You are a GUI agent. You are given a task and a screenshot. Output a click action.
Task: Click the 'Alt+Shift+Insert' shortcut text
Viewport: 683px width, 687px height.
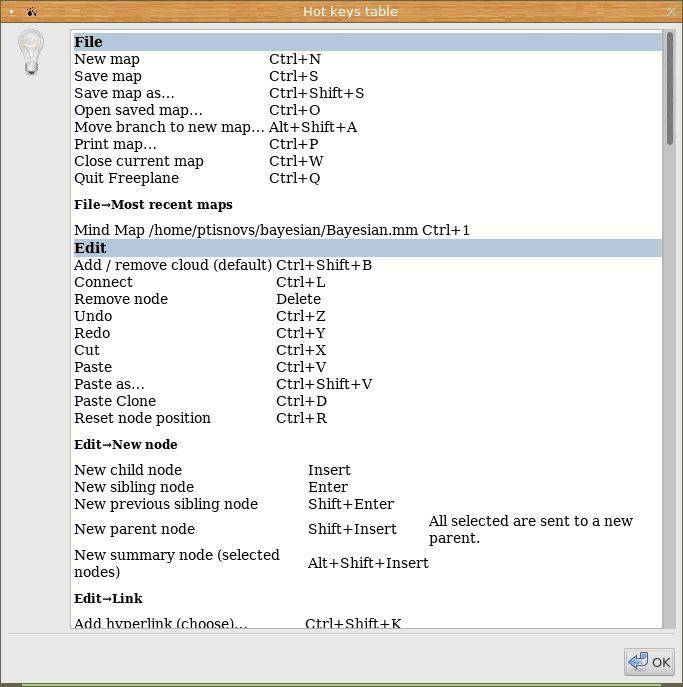(368, 563)
